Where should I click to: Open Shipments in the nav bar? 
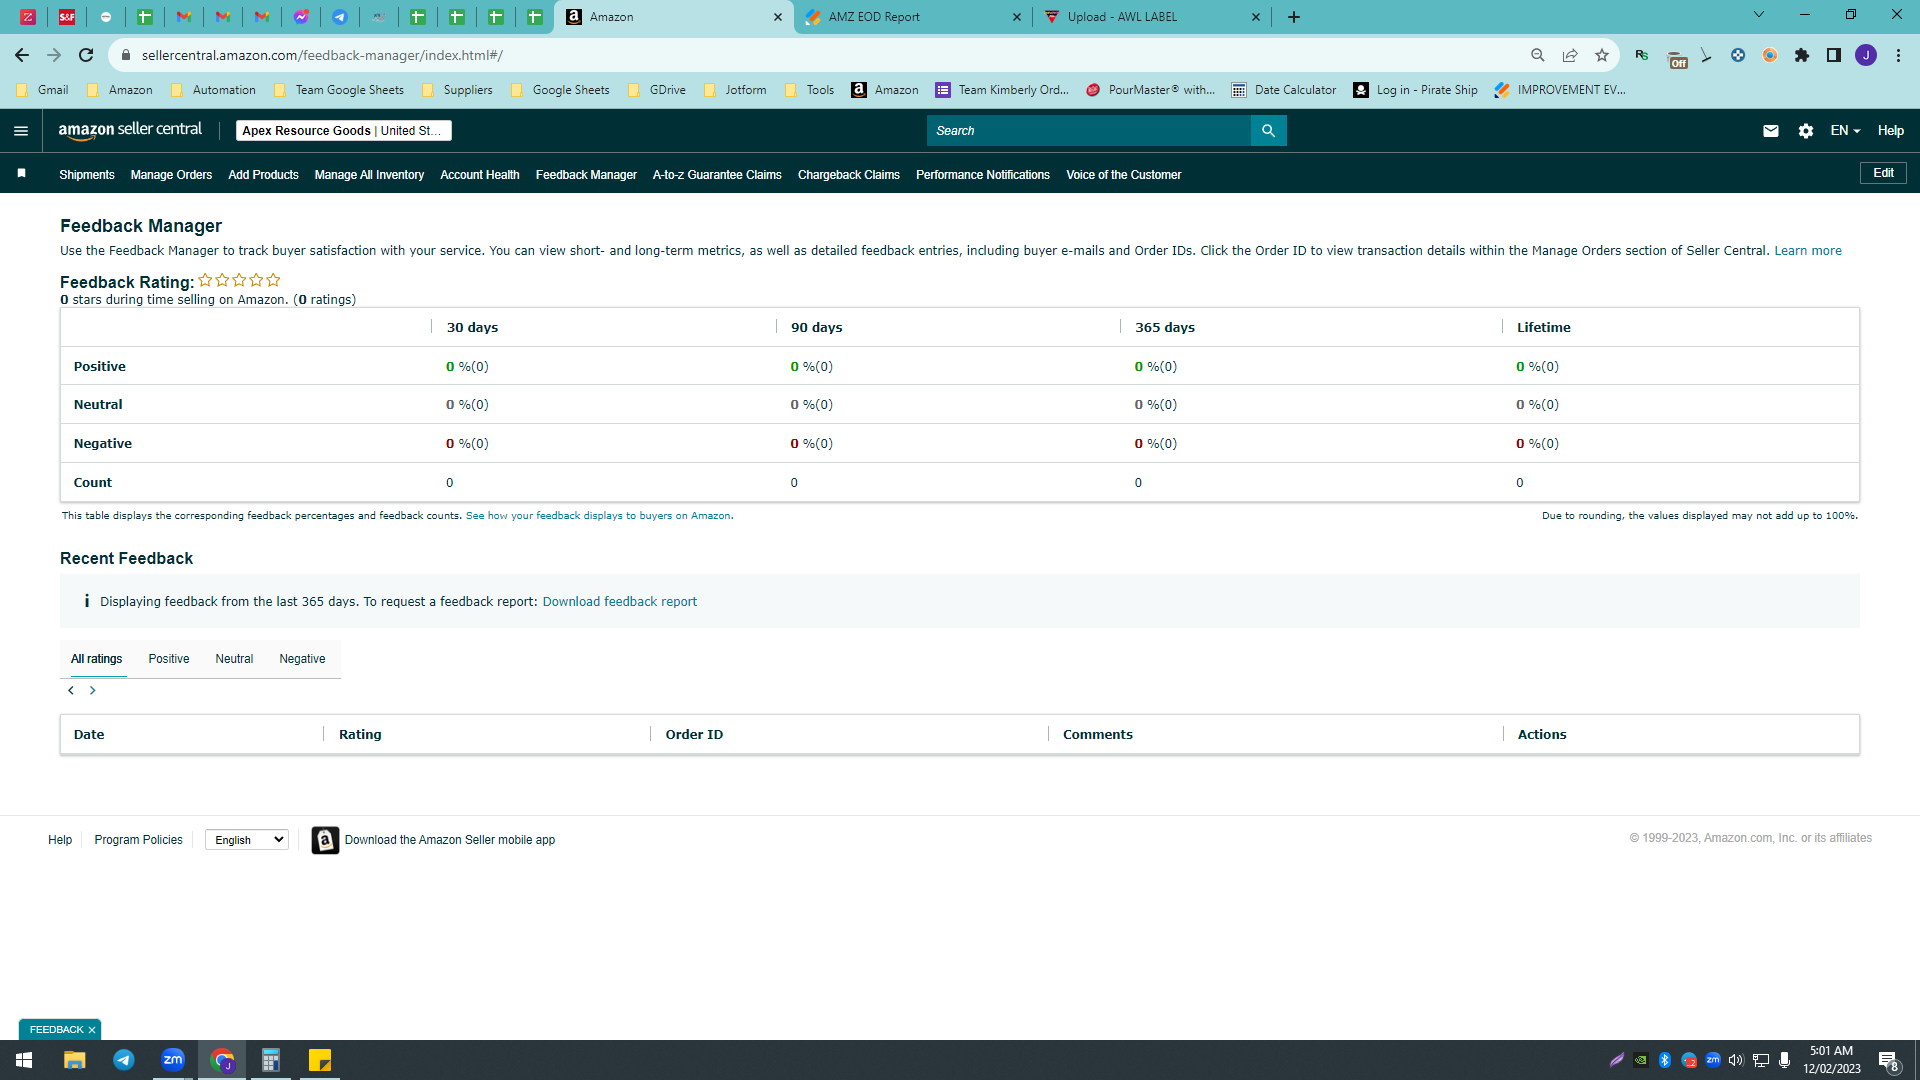click(87, 175)
